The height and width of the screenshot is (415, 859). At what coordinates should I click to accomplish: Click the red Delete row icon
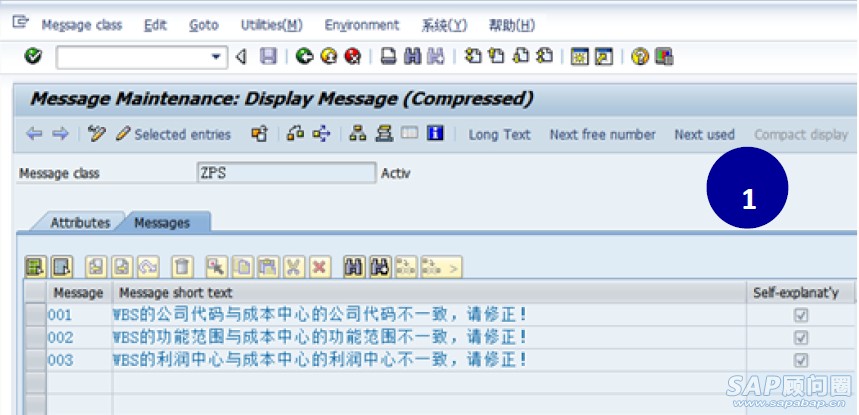[x=319, y=266]
